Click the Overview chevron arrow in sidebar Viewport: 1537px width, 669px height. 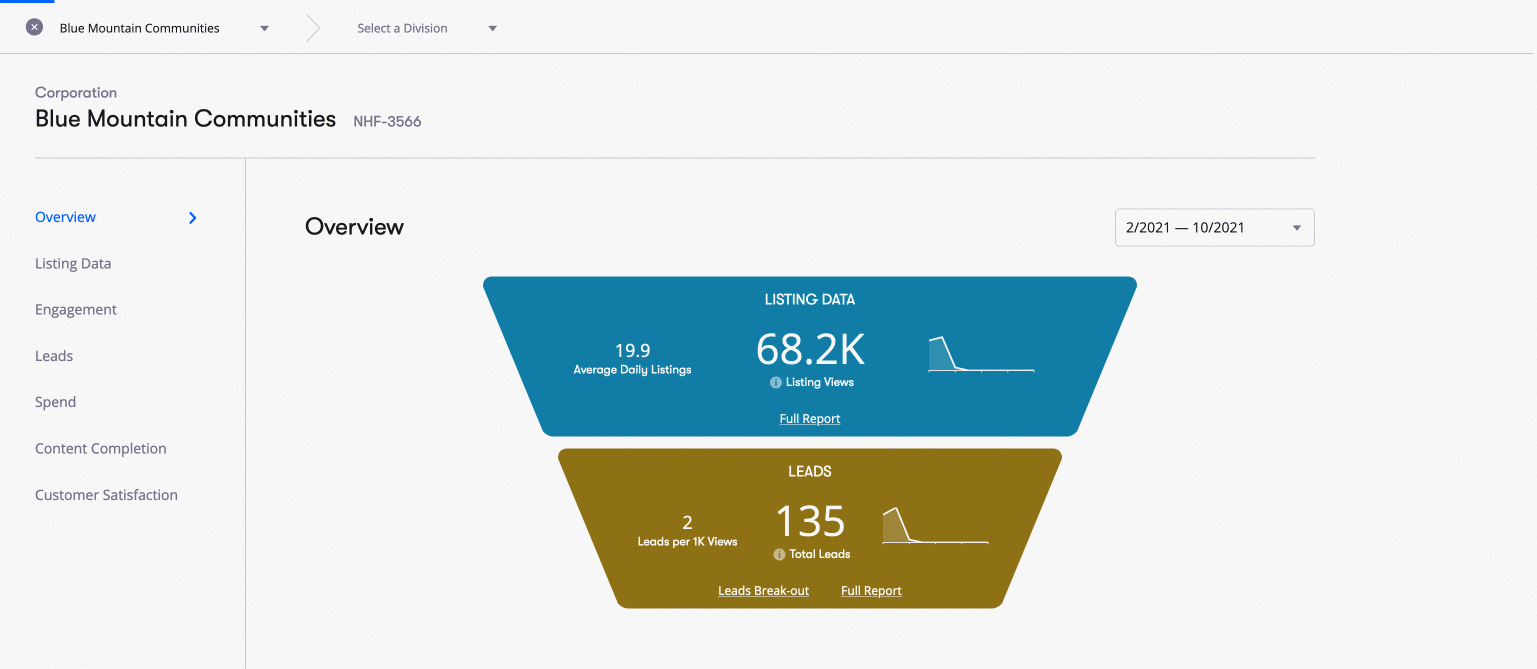[x=193, y=218]
